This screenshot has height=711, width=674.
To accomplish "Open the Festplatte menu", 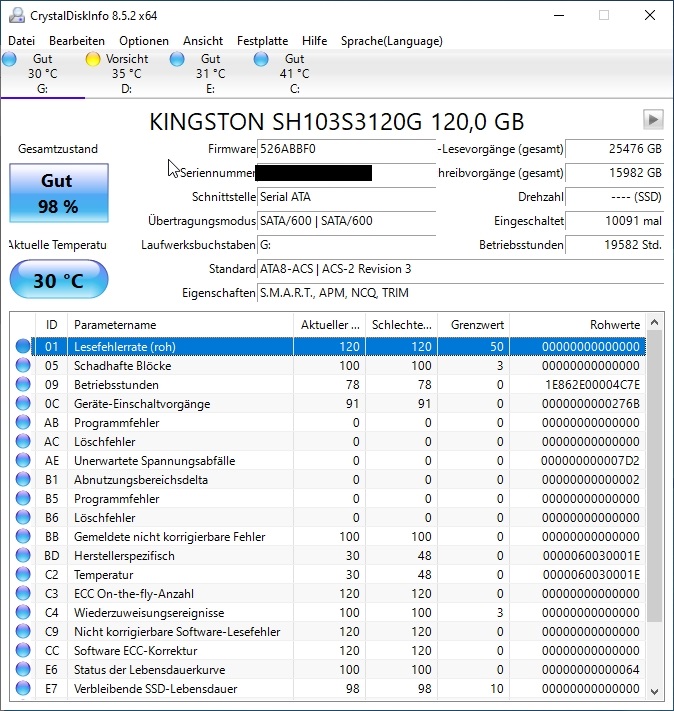I will pyautogui.click(x=262, y=41).
